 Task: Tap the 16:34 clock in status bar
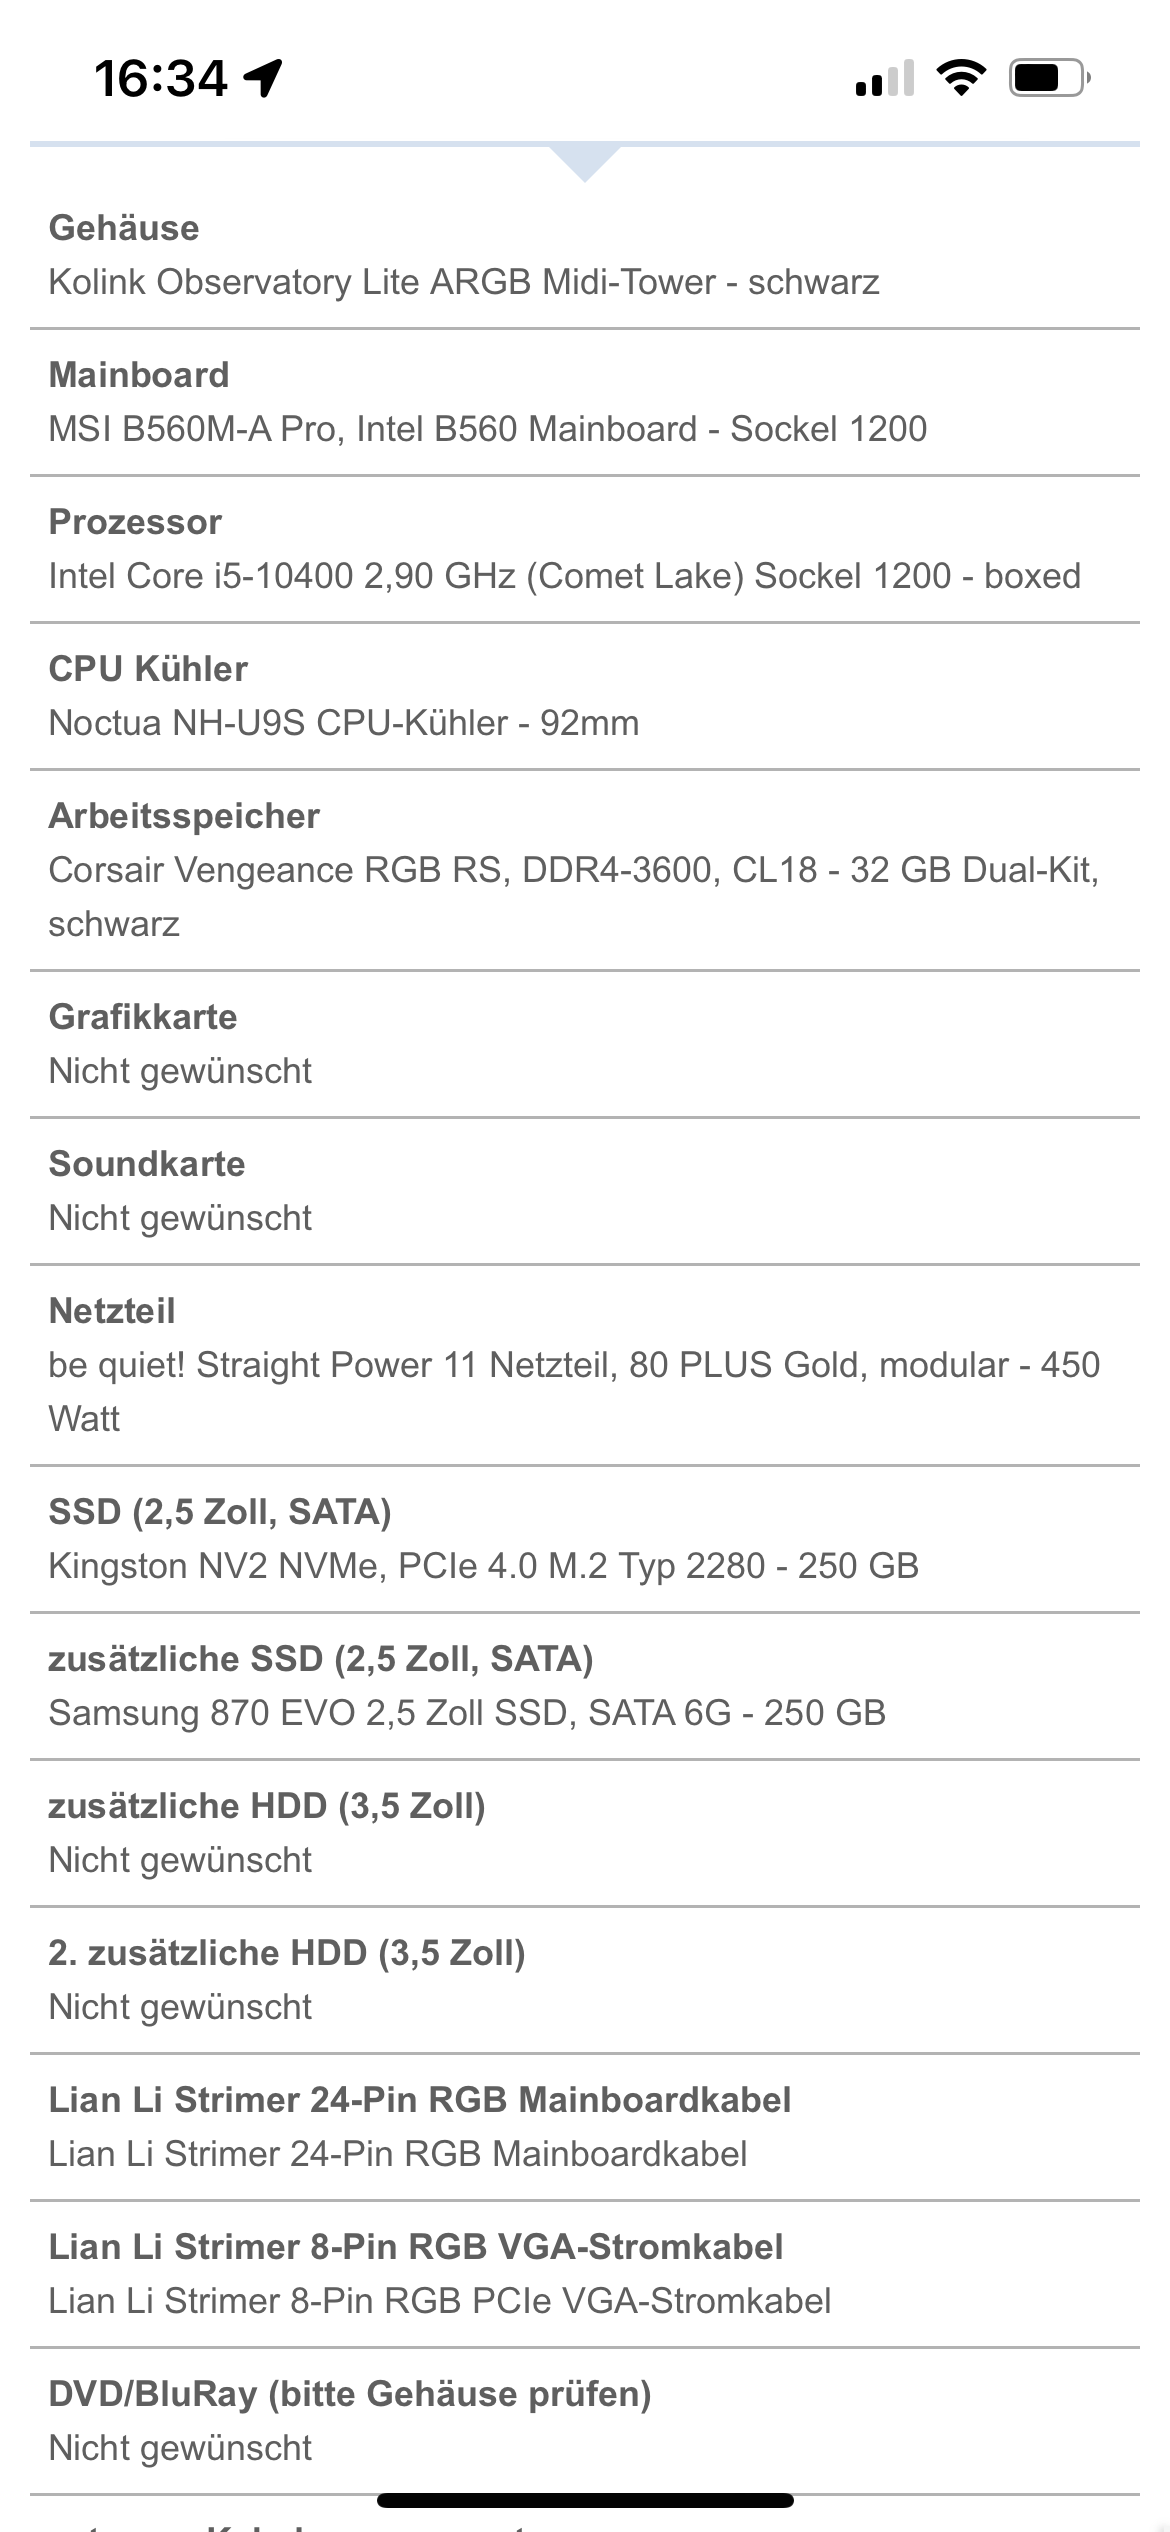pos(161,78)
